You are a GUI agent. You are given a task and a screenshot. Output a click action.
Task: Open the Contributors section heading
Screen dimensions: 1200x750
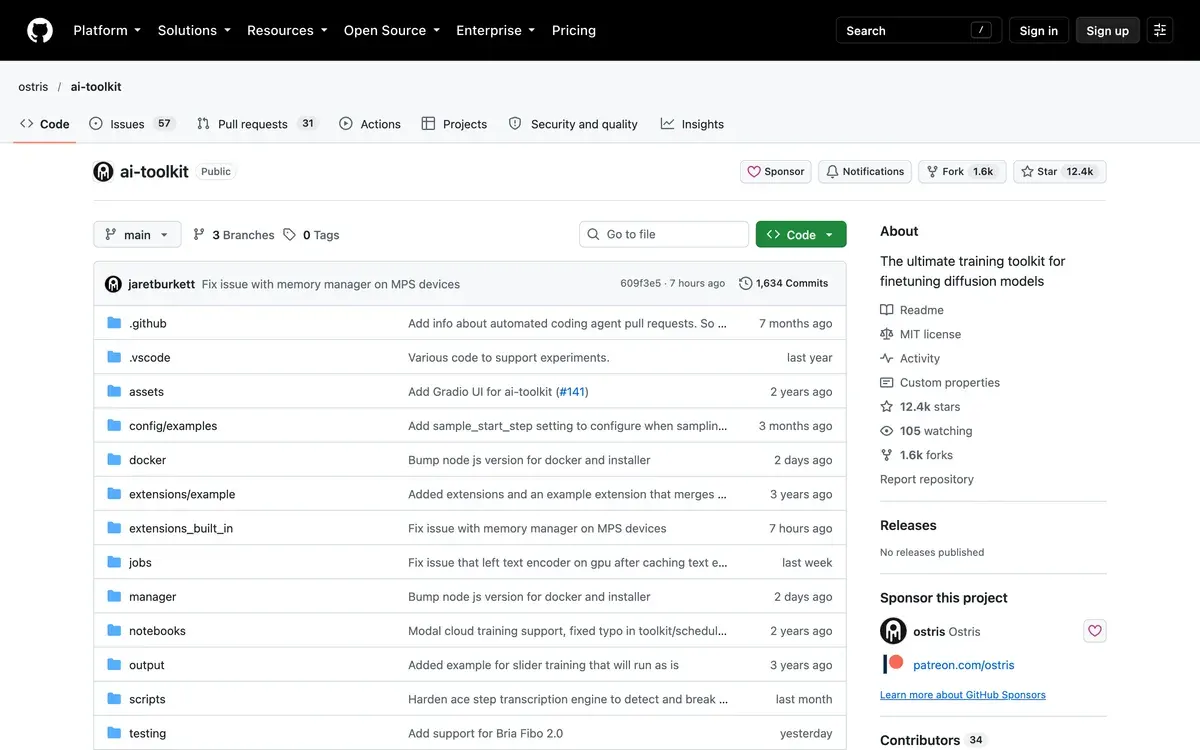pyautogui.click(x=920, y=740)
